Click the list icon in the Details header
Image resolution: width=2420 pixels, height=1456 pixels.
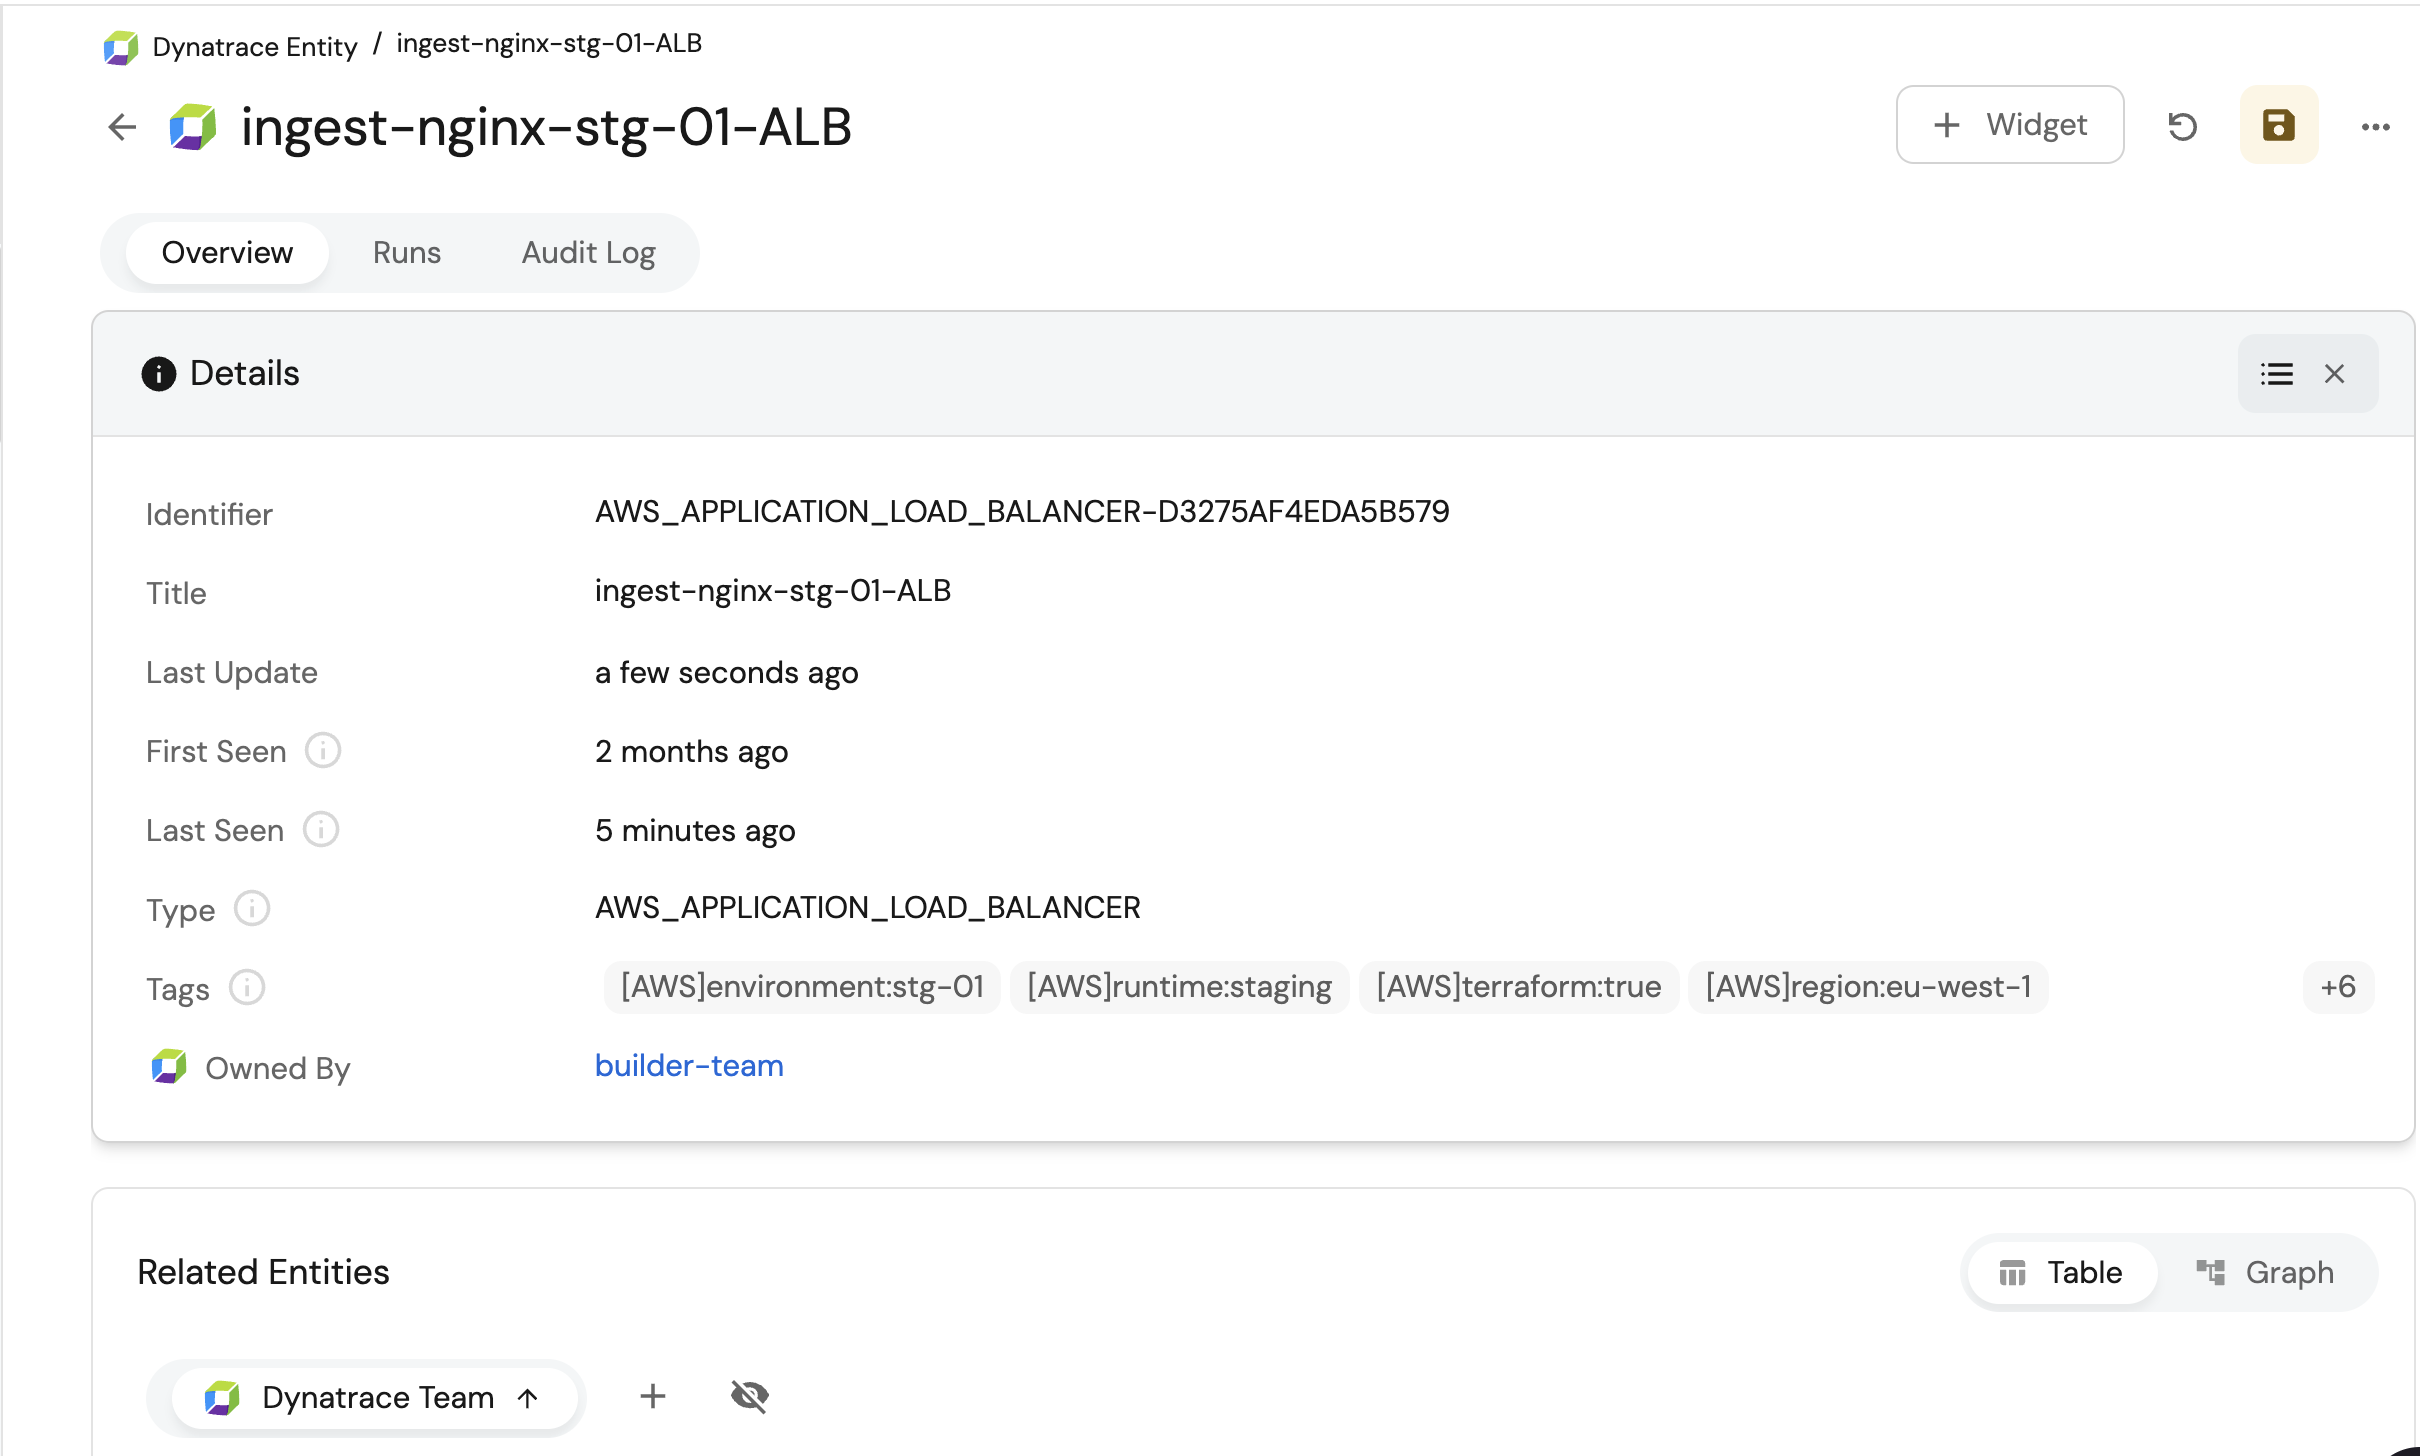(2277, 374)
